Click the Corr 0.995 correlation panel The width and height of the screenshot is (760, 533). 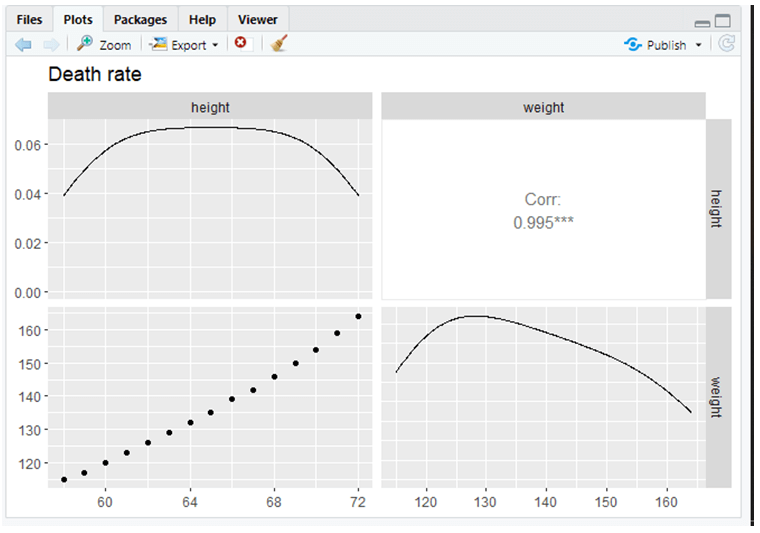[x=543, y=210]
